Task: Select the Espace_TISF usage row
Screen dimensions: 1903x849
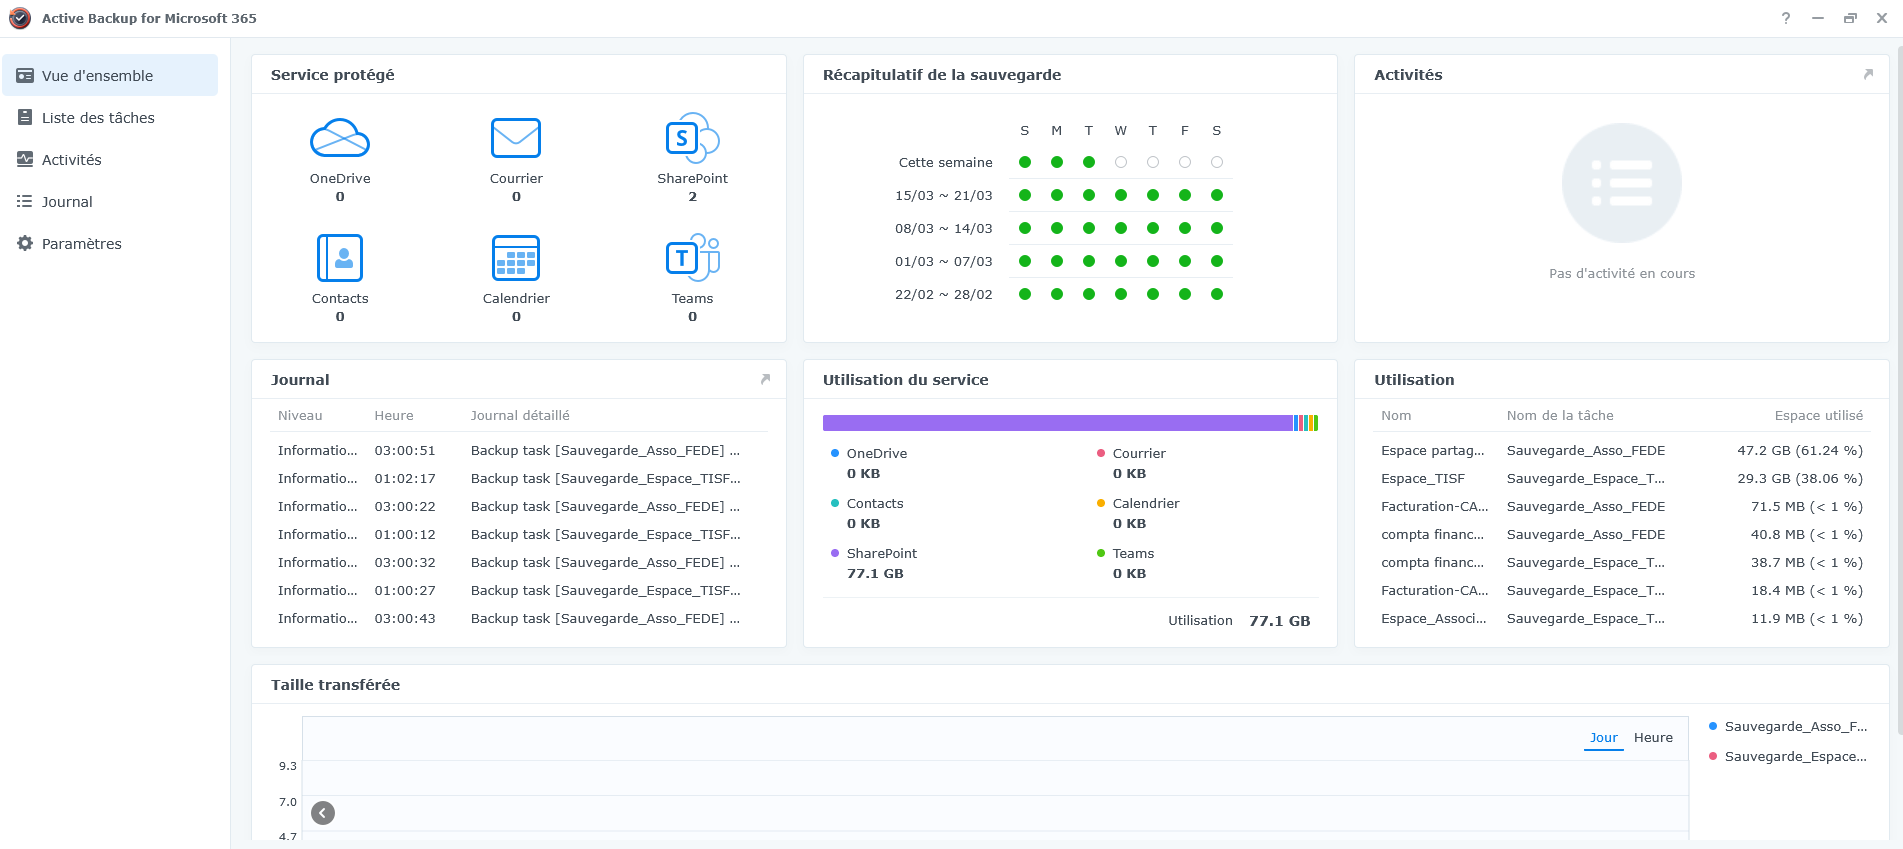Action: pyautogui.click(x=1622, y=479)
